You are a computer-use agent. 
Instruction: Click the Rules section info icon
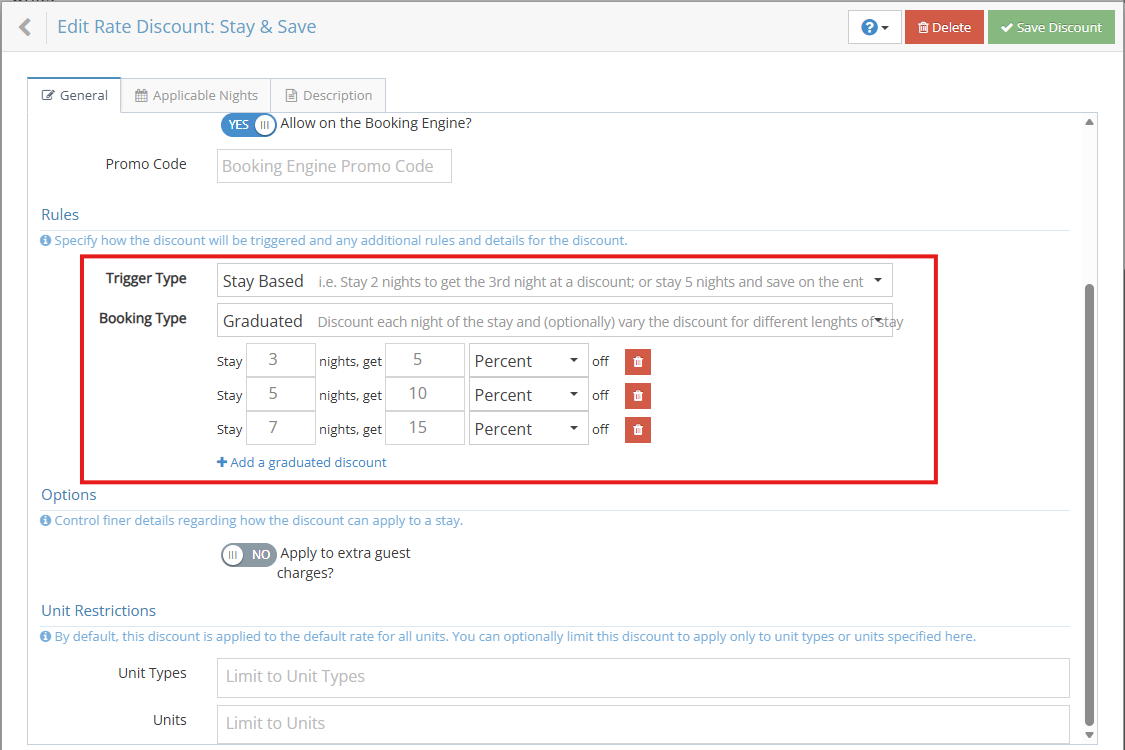(46, 241)
